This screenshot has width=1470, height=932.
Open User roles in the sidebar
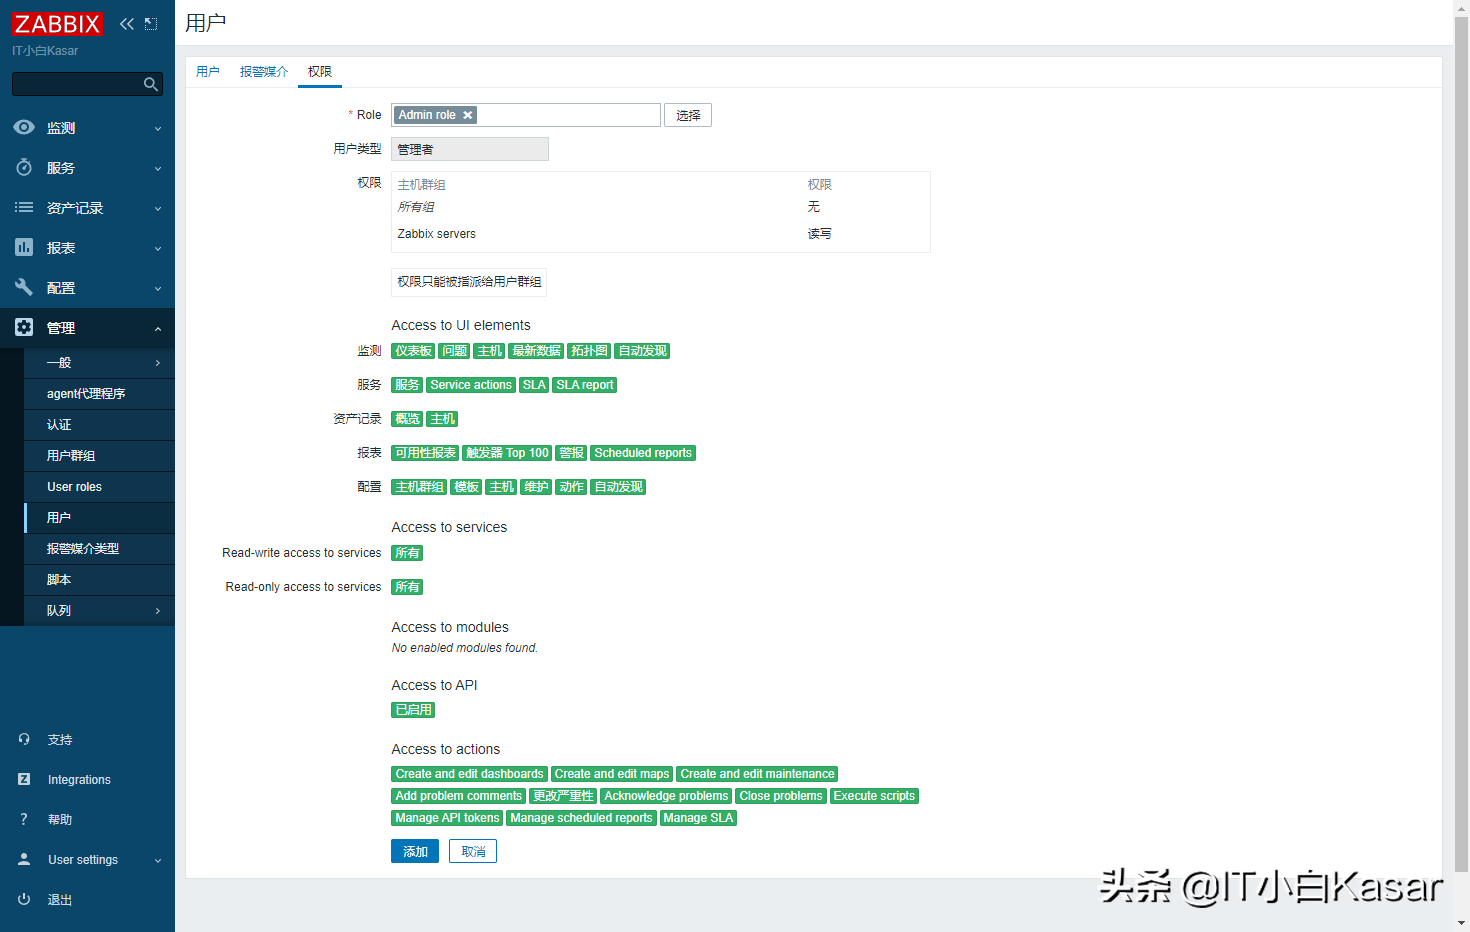tap(74, 487)
